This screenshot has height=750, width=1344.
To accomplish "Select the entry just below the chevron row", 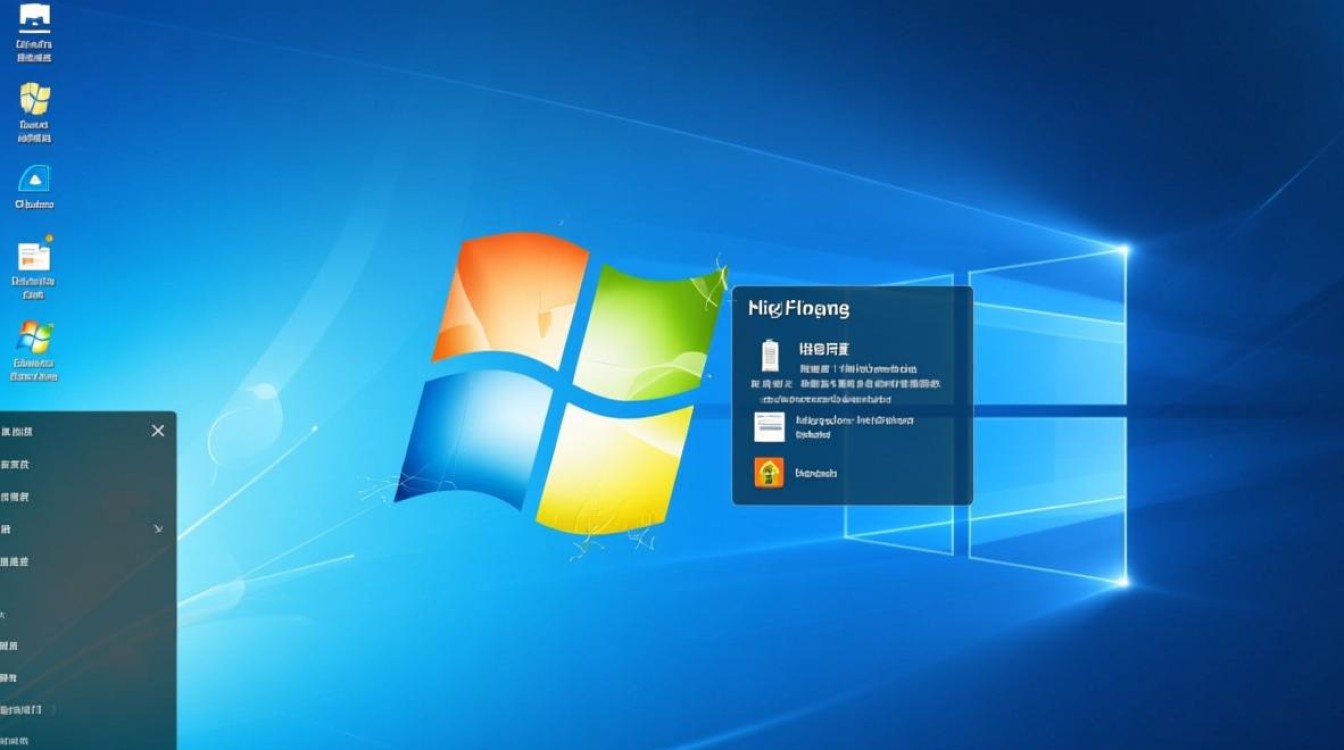I will click(x=15, y=562).
